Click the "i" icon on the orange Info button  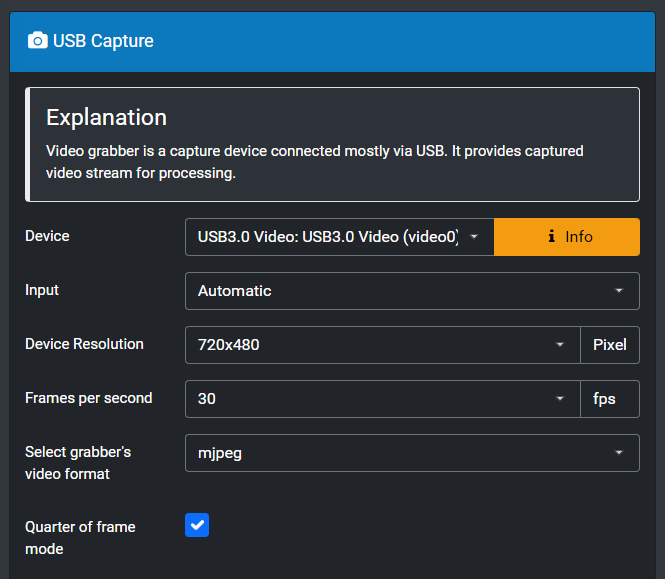(552, 237)
